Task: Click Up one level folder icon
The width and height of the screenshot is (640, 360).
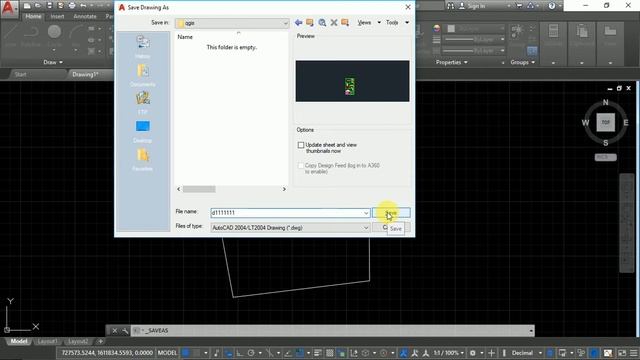Action: pyautogui.click(x=310, y=22)
